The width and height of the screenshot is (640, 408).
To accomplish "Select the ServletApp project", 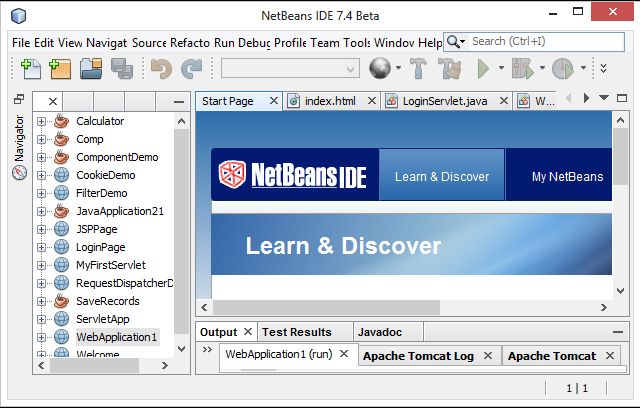I will tap(103, 319).
